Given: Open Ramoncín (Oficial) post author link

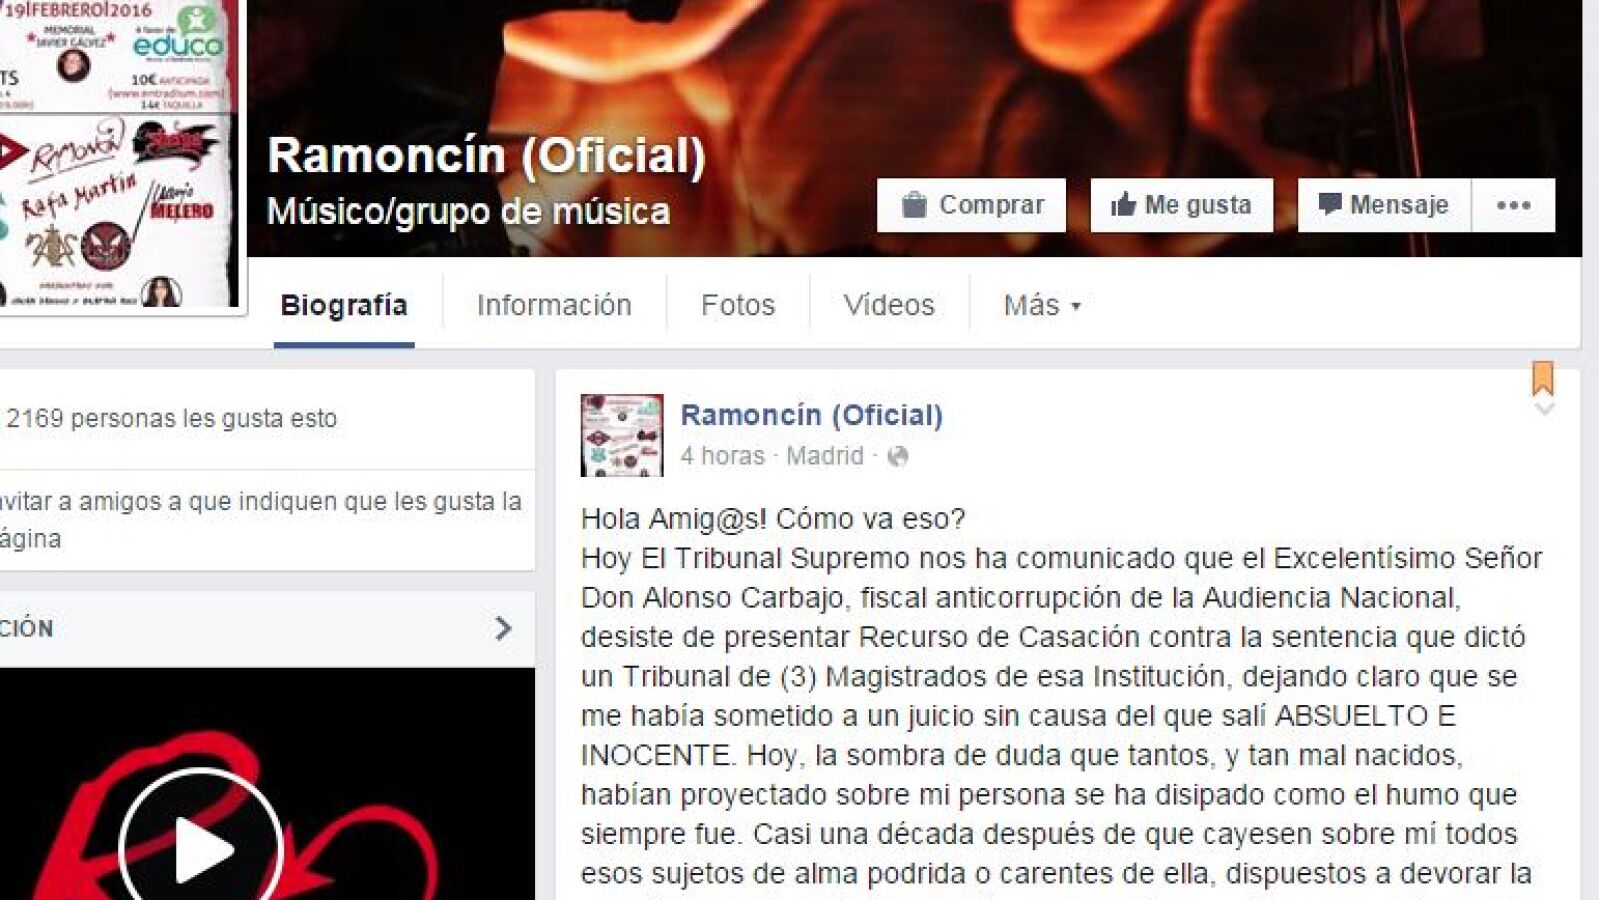Looking at the screenshot, I should [x=811, y=415].
